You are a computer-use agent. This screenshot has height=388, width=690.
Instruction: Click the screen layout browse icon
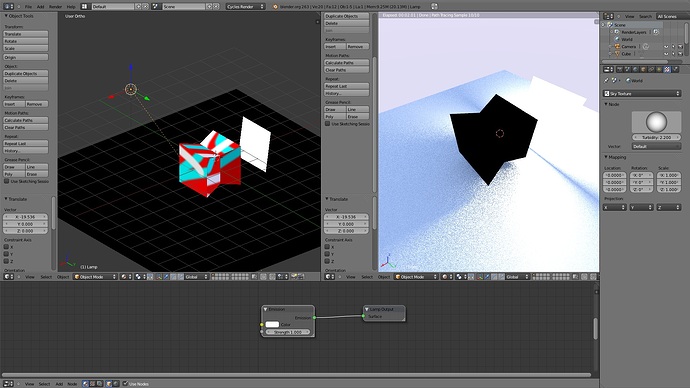point(85,7)
